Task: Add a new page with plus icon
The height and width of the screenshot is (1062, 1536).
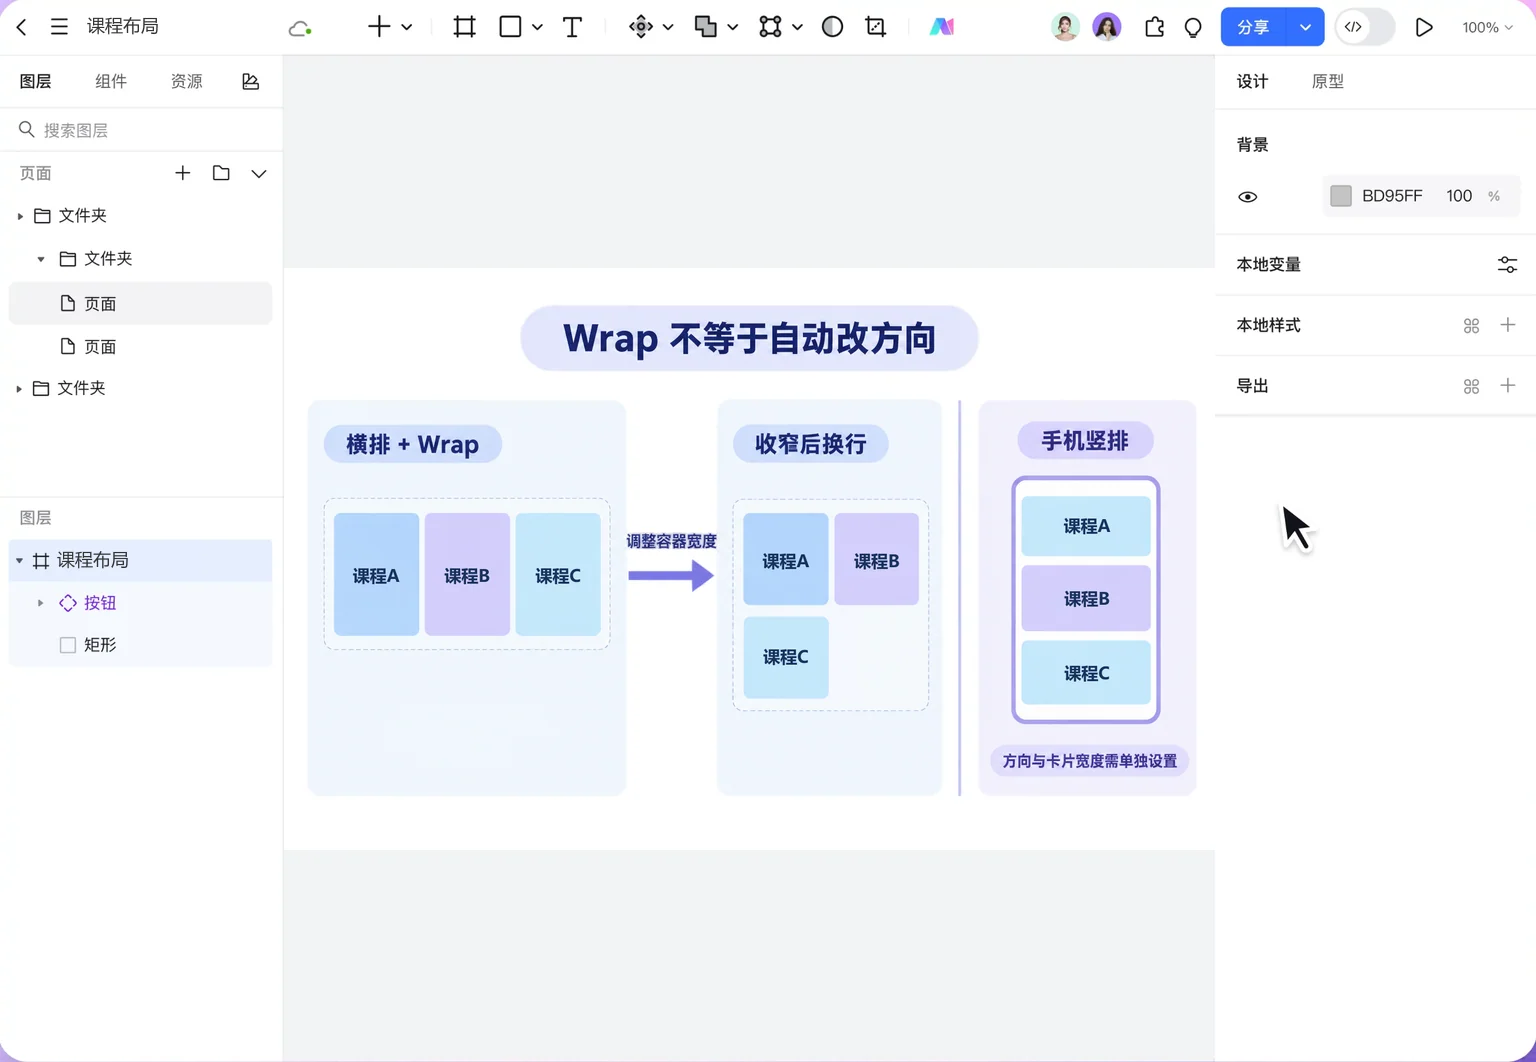Action: tap(182, 173)
